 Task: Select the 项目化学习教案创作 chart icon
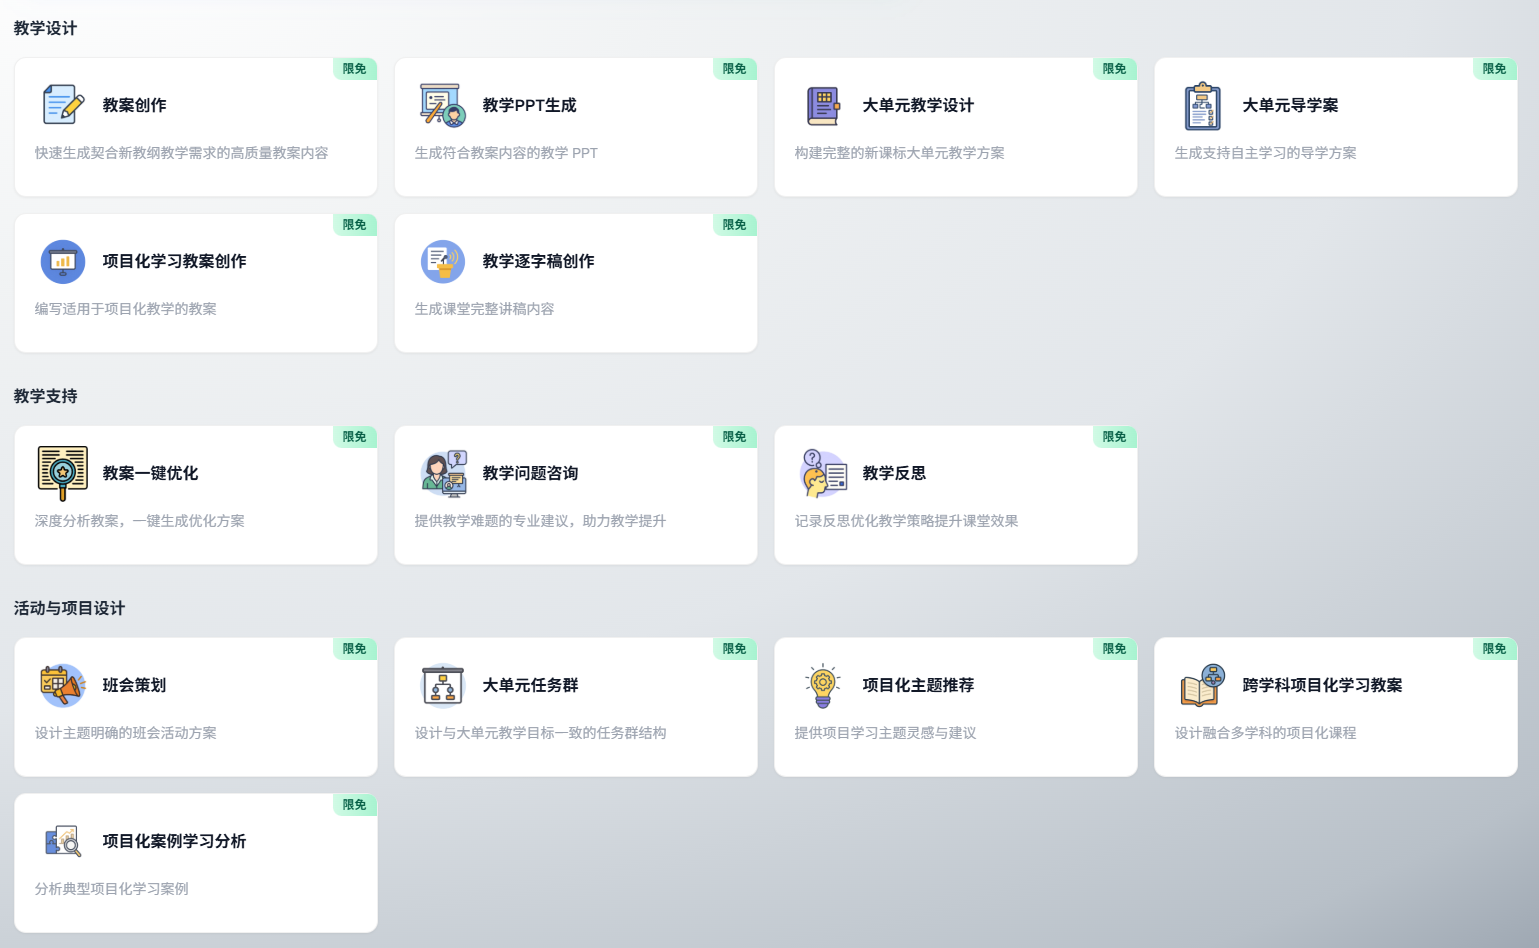(63, 261)
